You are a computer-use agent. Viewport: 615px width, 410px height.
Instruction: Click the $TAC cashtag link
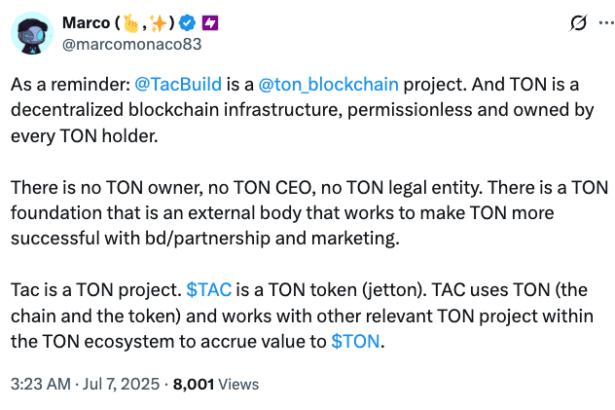(211, 290)
